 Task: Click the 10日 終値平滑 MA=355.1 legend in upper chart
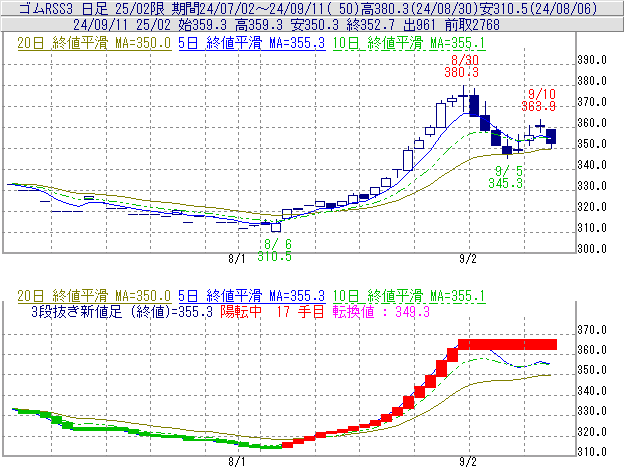(x=409, y=43)
